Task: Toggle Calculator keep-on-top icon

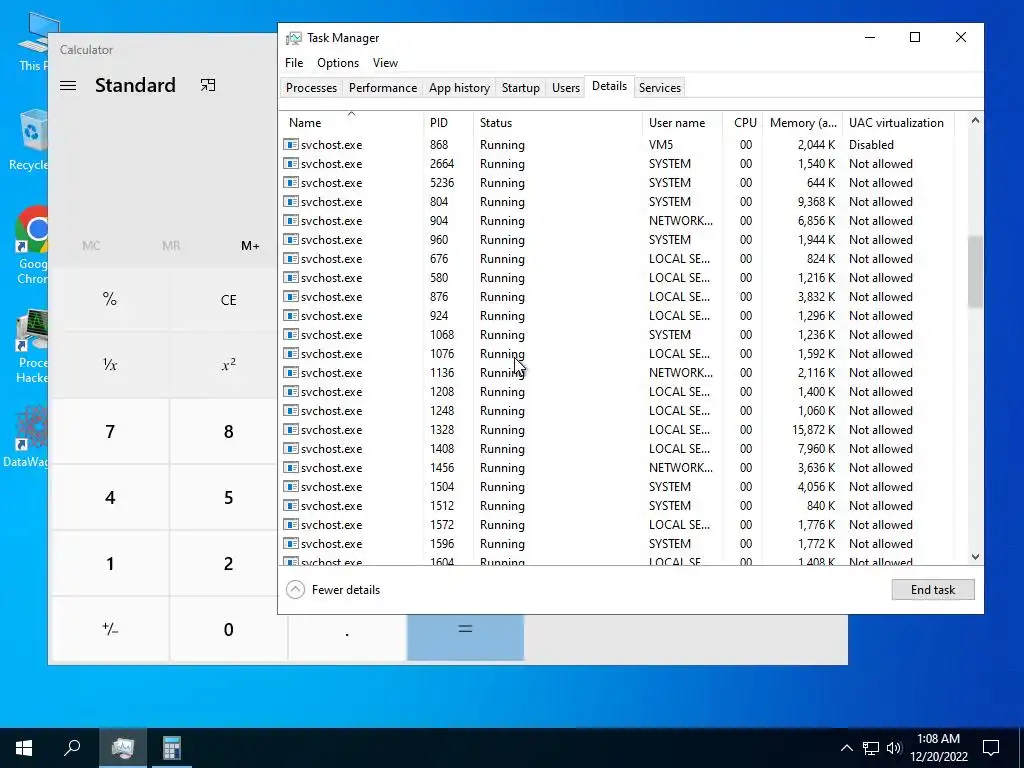Action: click(x=208, y=86)
